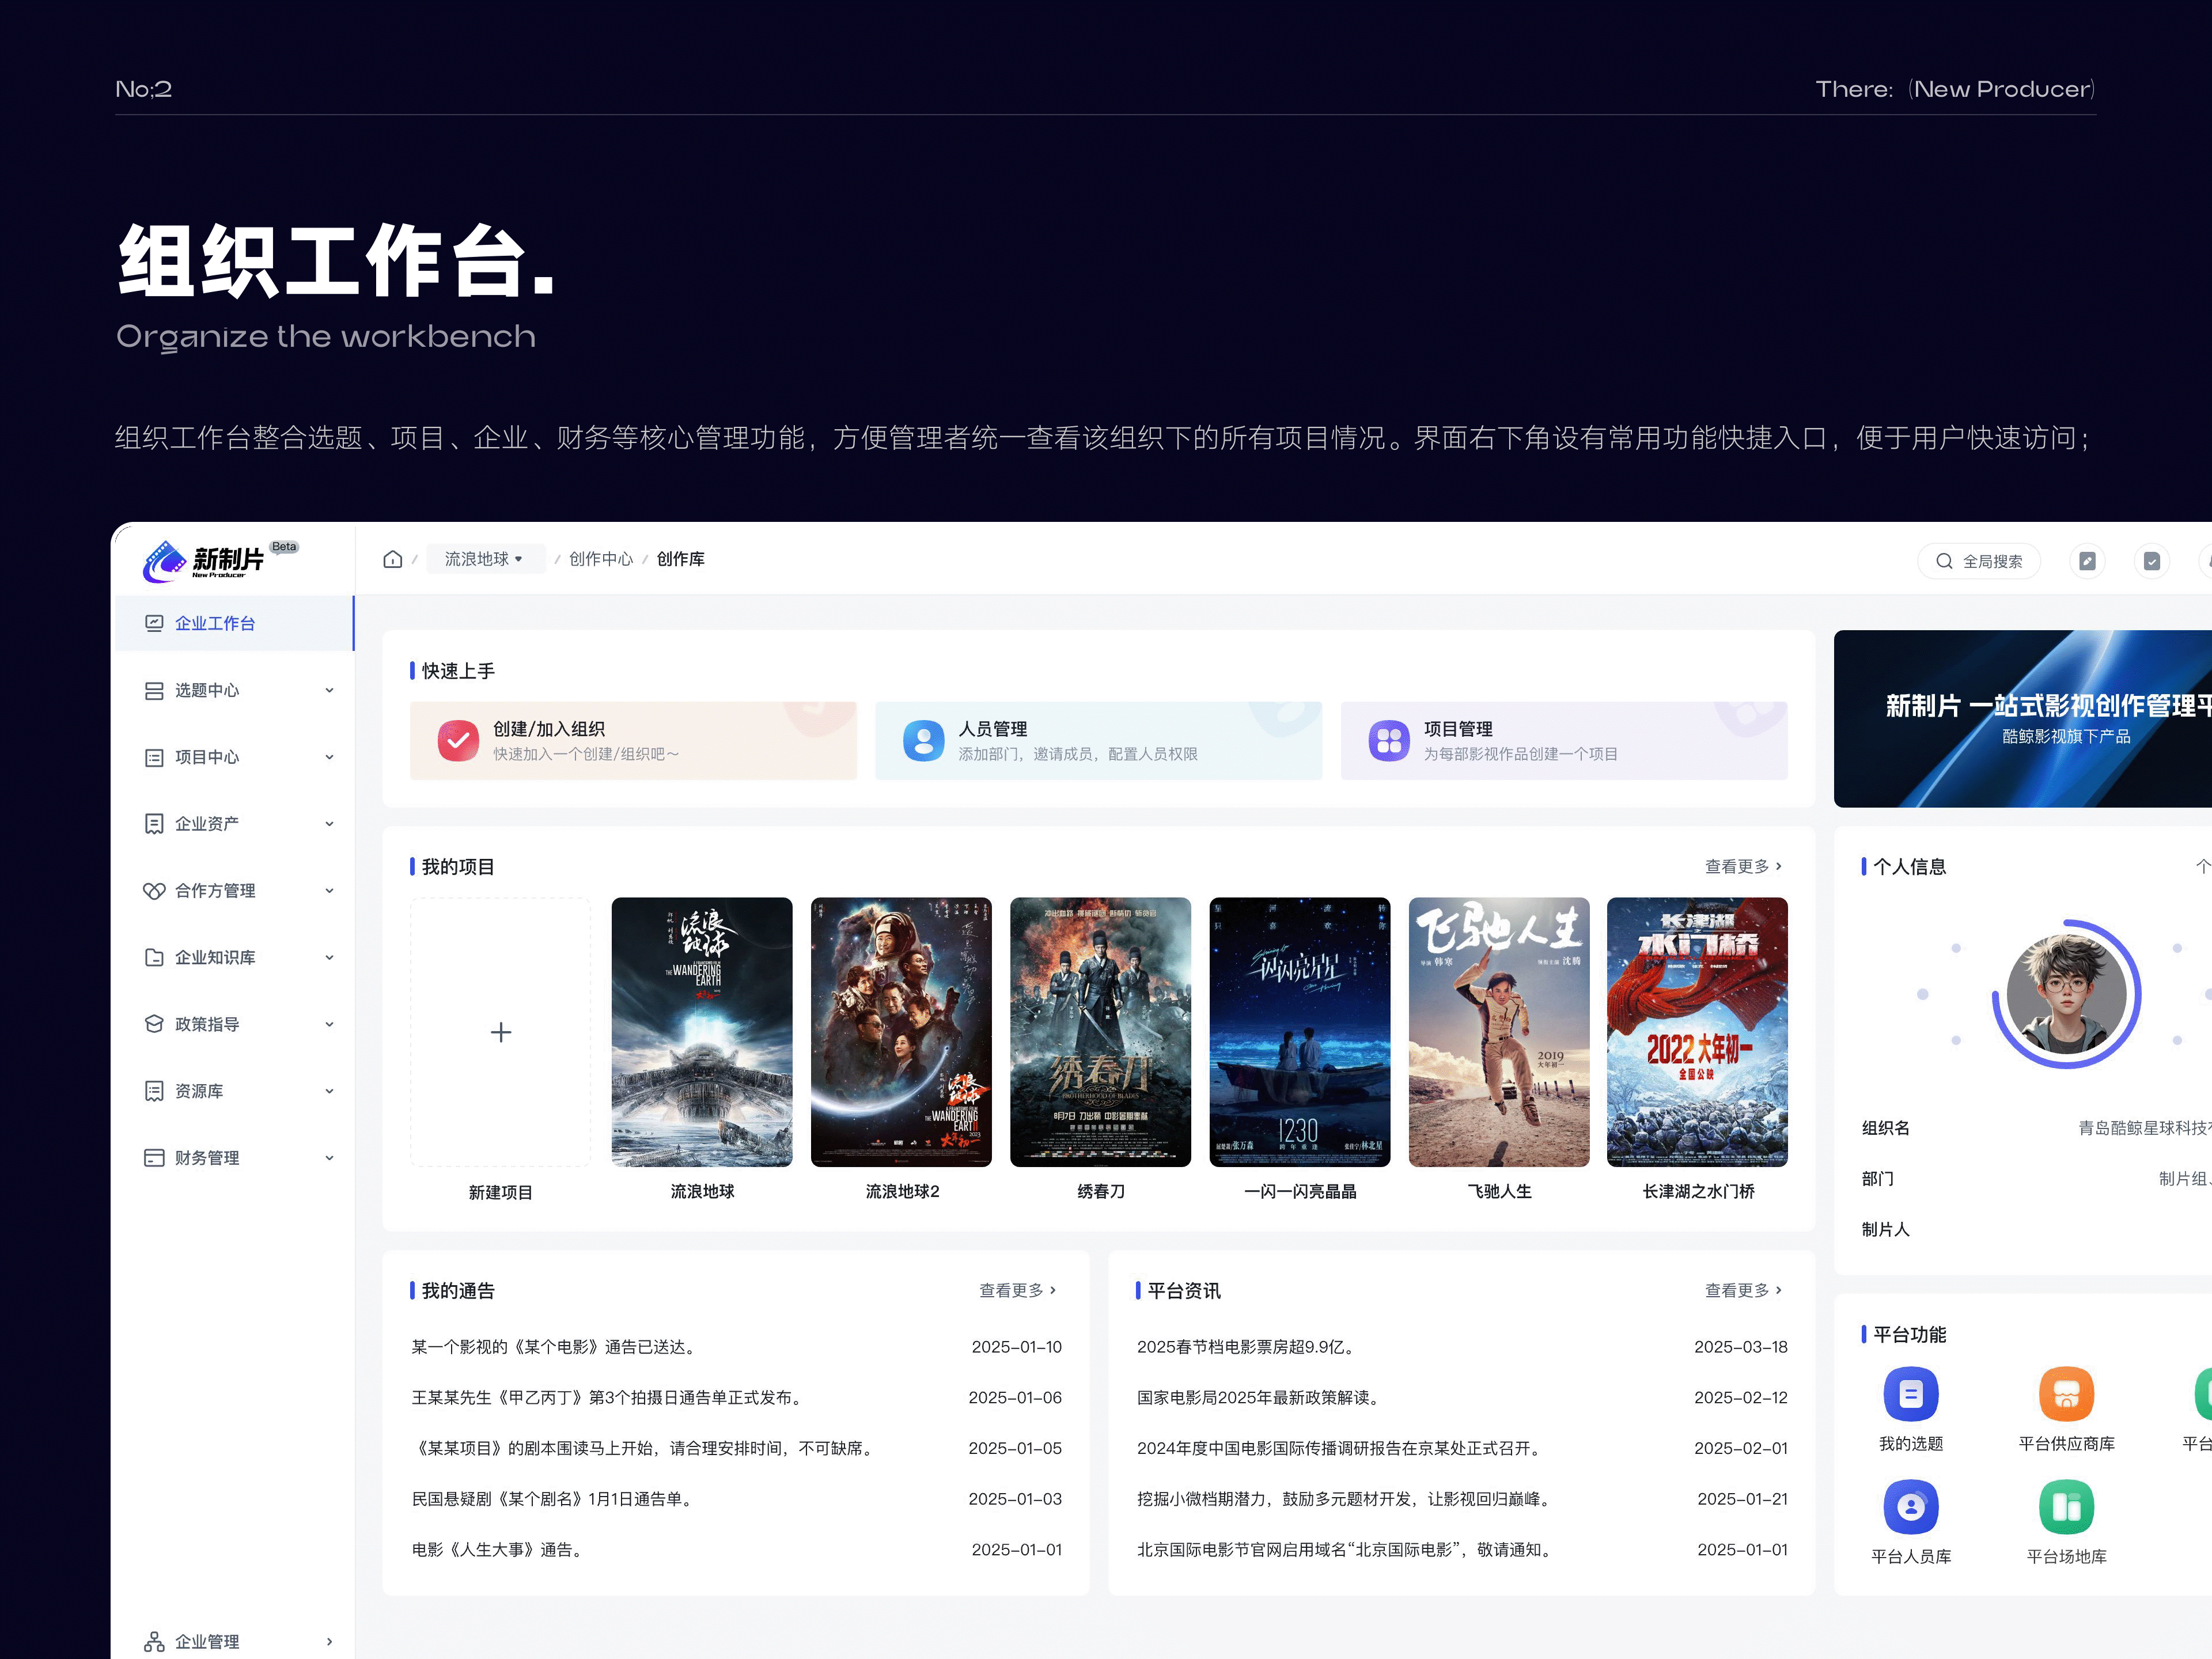Click the edit note icon in top bar

2087,561
